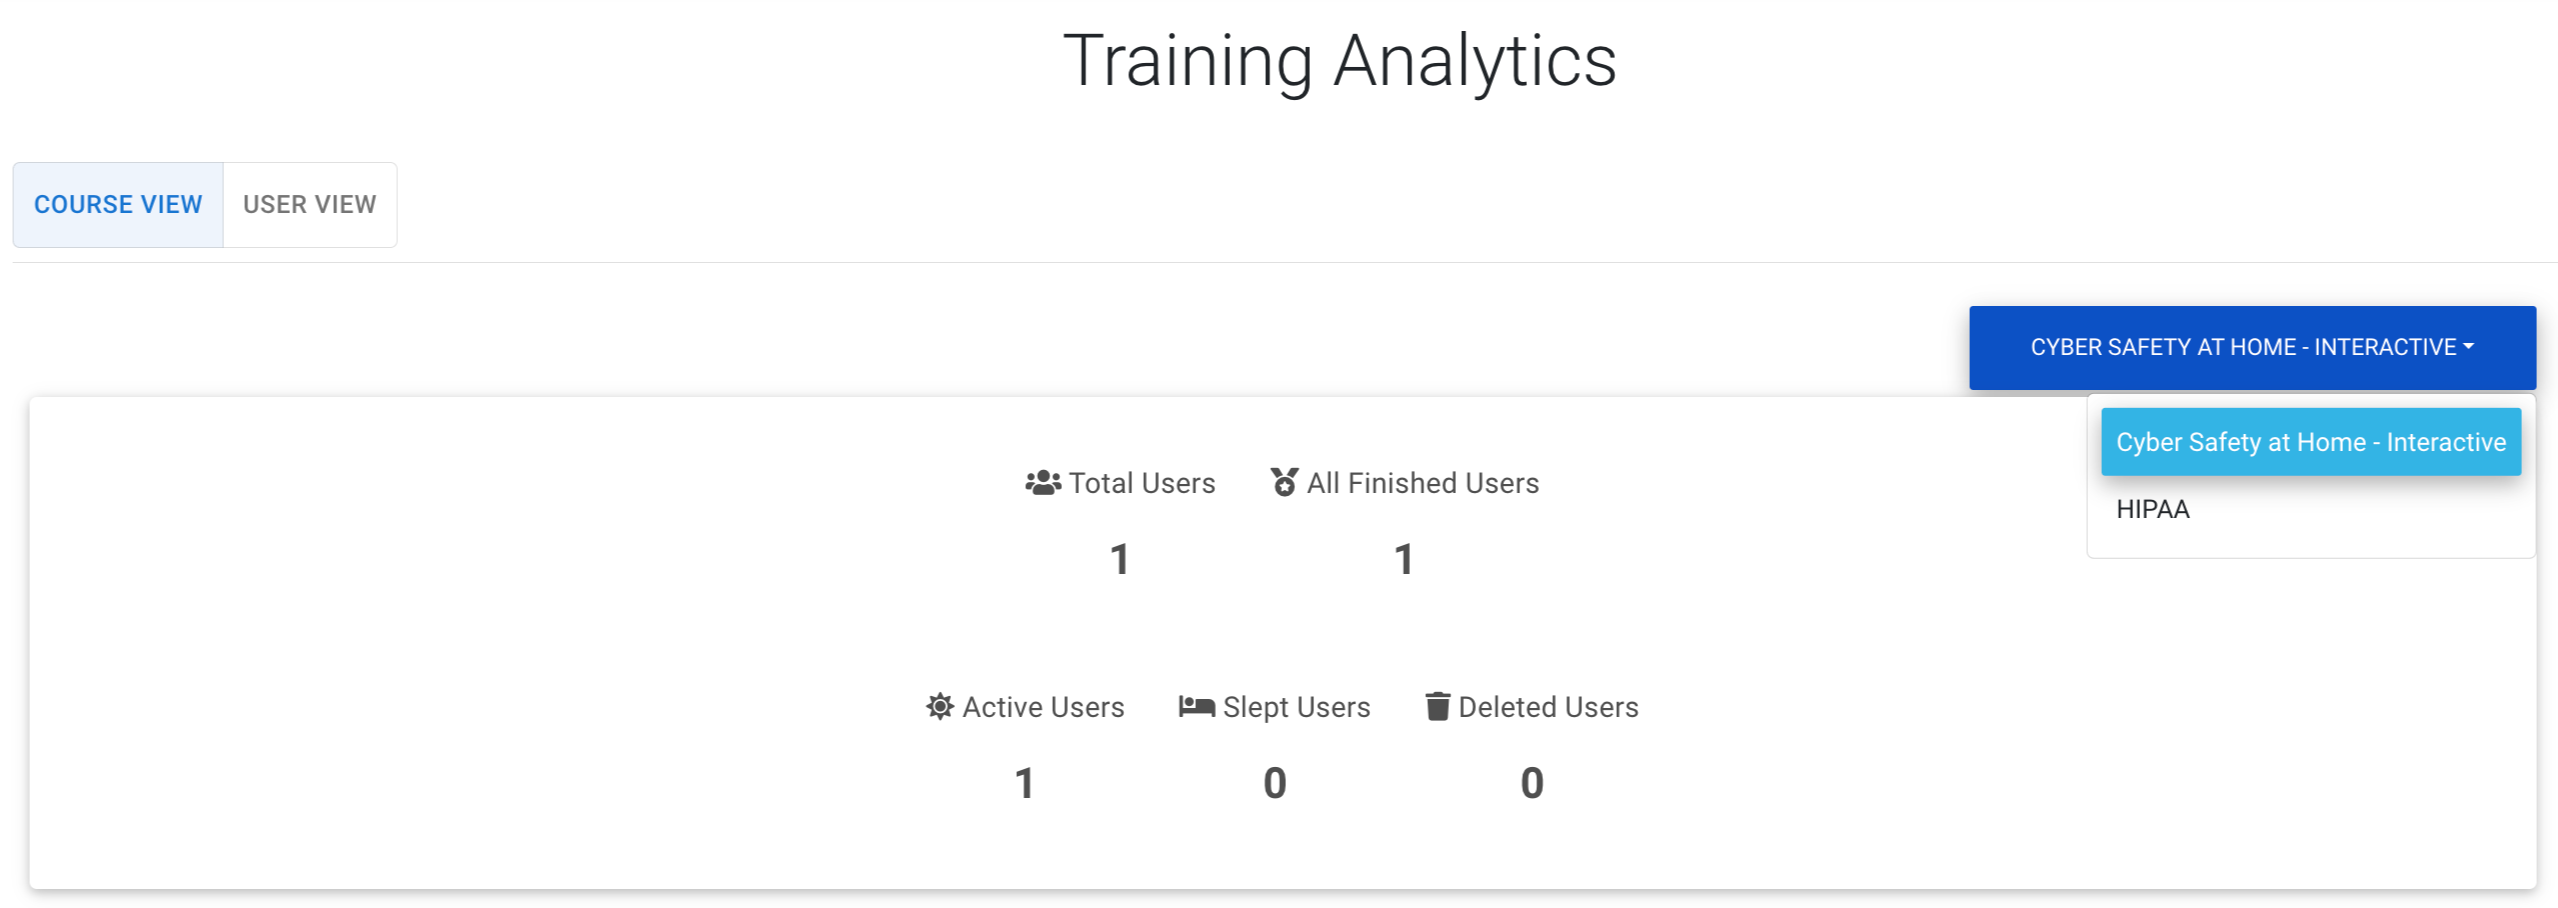Click the Total Users label
2558x908 pixels.
pos(1142,483)
